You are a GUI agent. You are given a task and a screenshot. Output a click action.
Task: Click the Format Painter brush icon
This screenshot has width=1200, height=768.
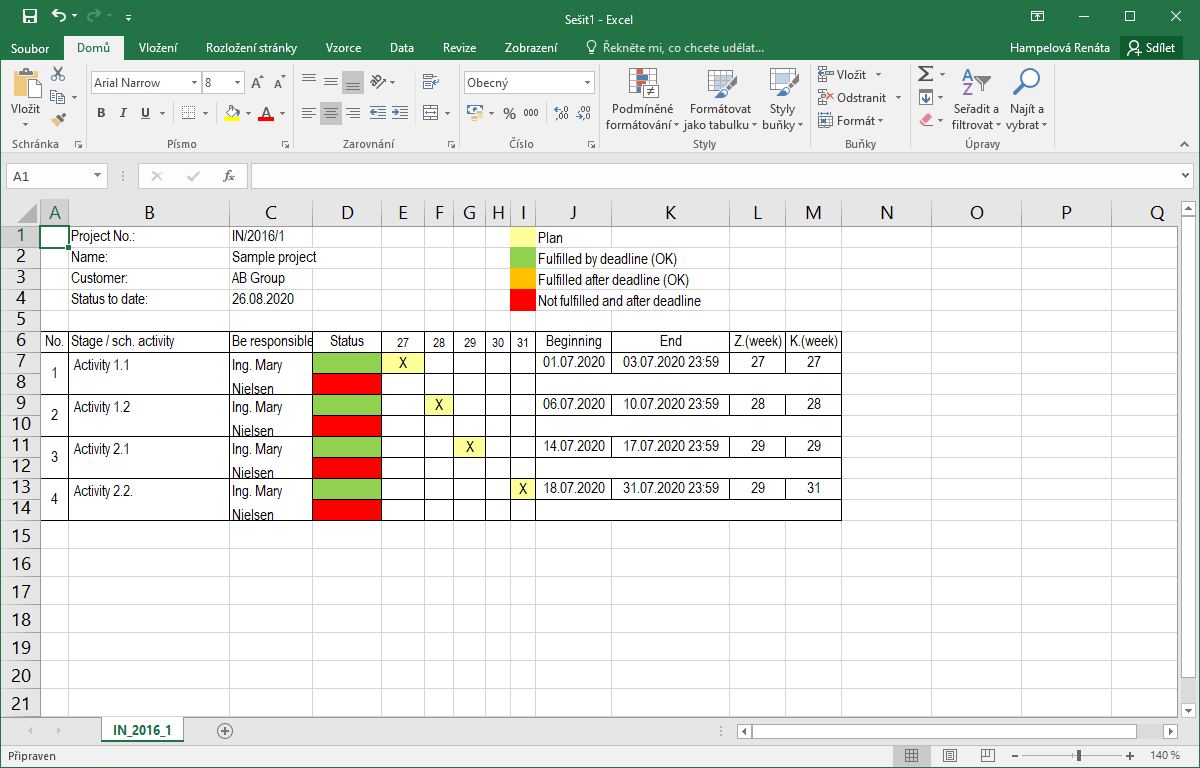58,119
